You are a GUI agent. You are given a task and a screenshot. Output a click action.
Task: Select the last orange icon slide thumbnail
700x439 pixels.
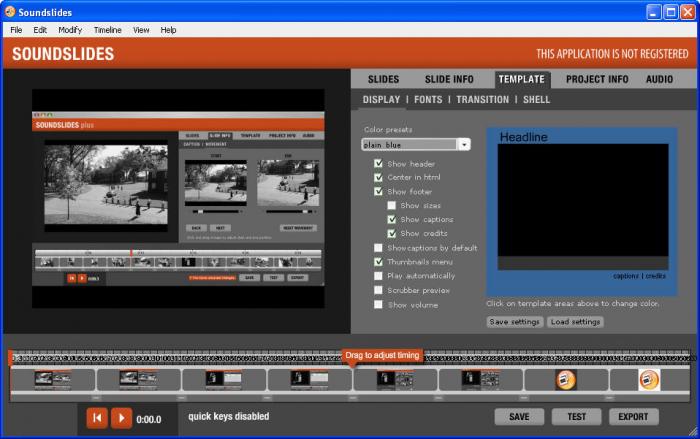coord(650,380)
